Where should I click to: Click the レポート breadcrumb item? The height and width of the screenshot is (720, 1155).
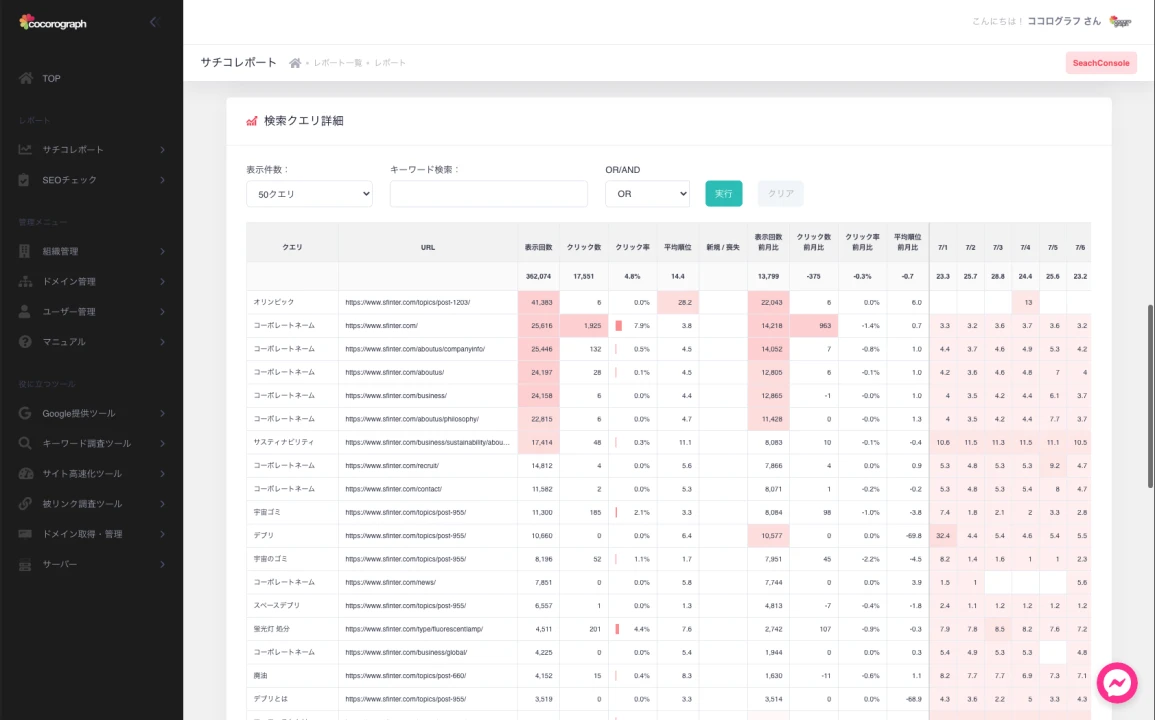point(390,63)
